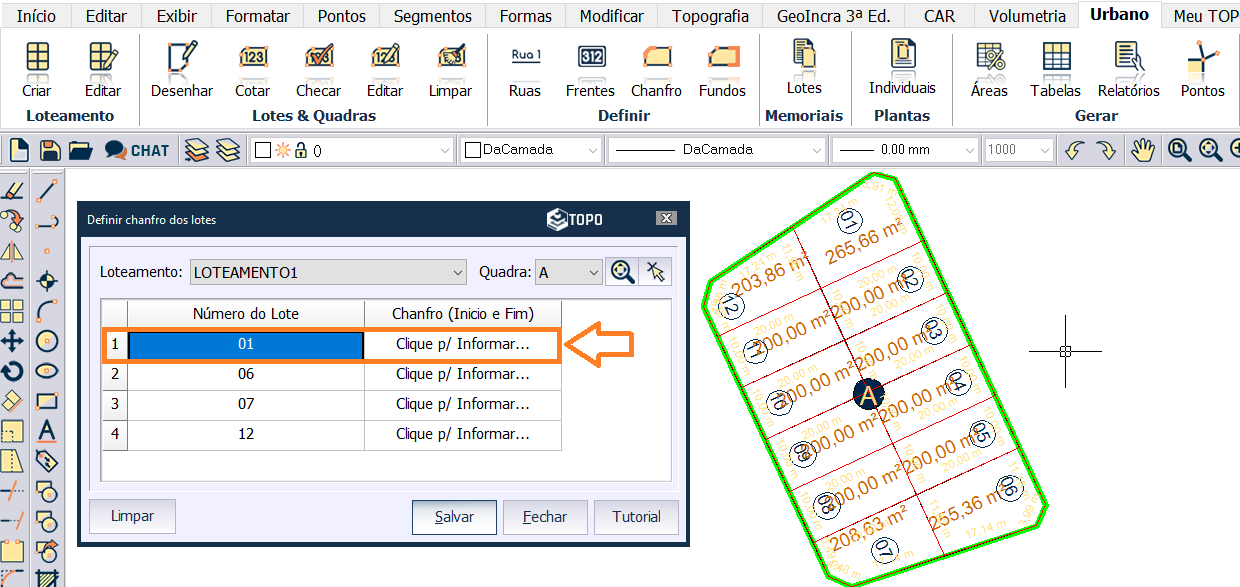Open the CHAT tool in the toolbar
This screenshot has height=587, width=1240.
[x=136, y=149]
